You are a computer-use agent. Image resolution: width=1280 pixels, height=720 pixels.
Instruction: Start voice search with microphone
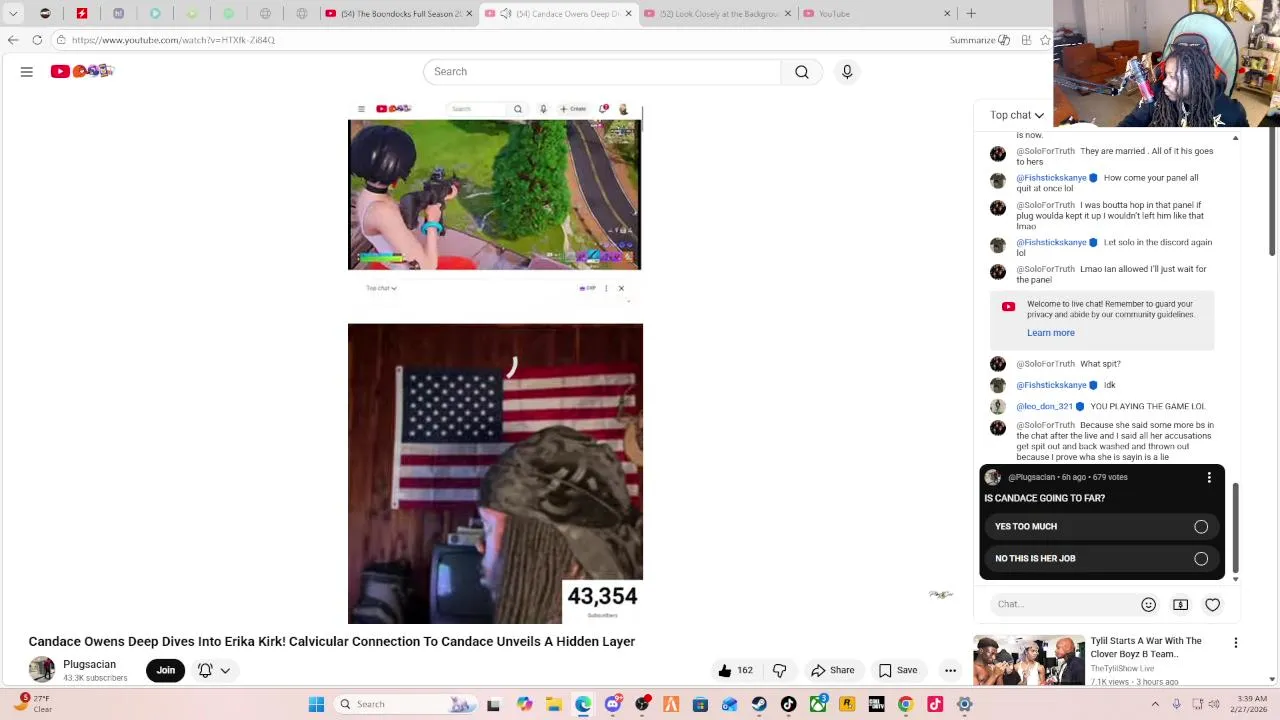coord(847,72)
